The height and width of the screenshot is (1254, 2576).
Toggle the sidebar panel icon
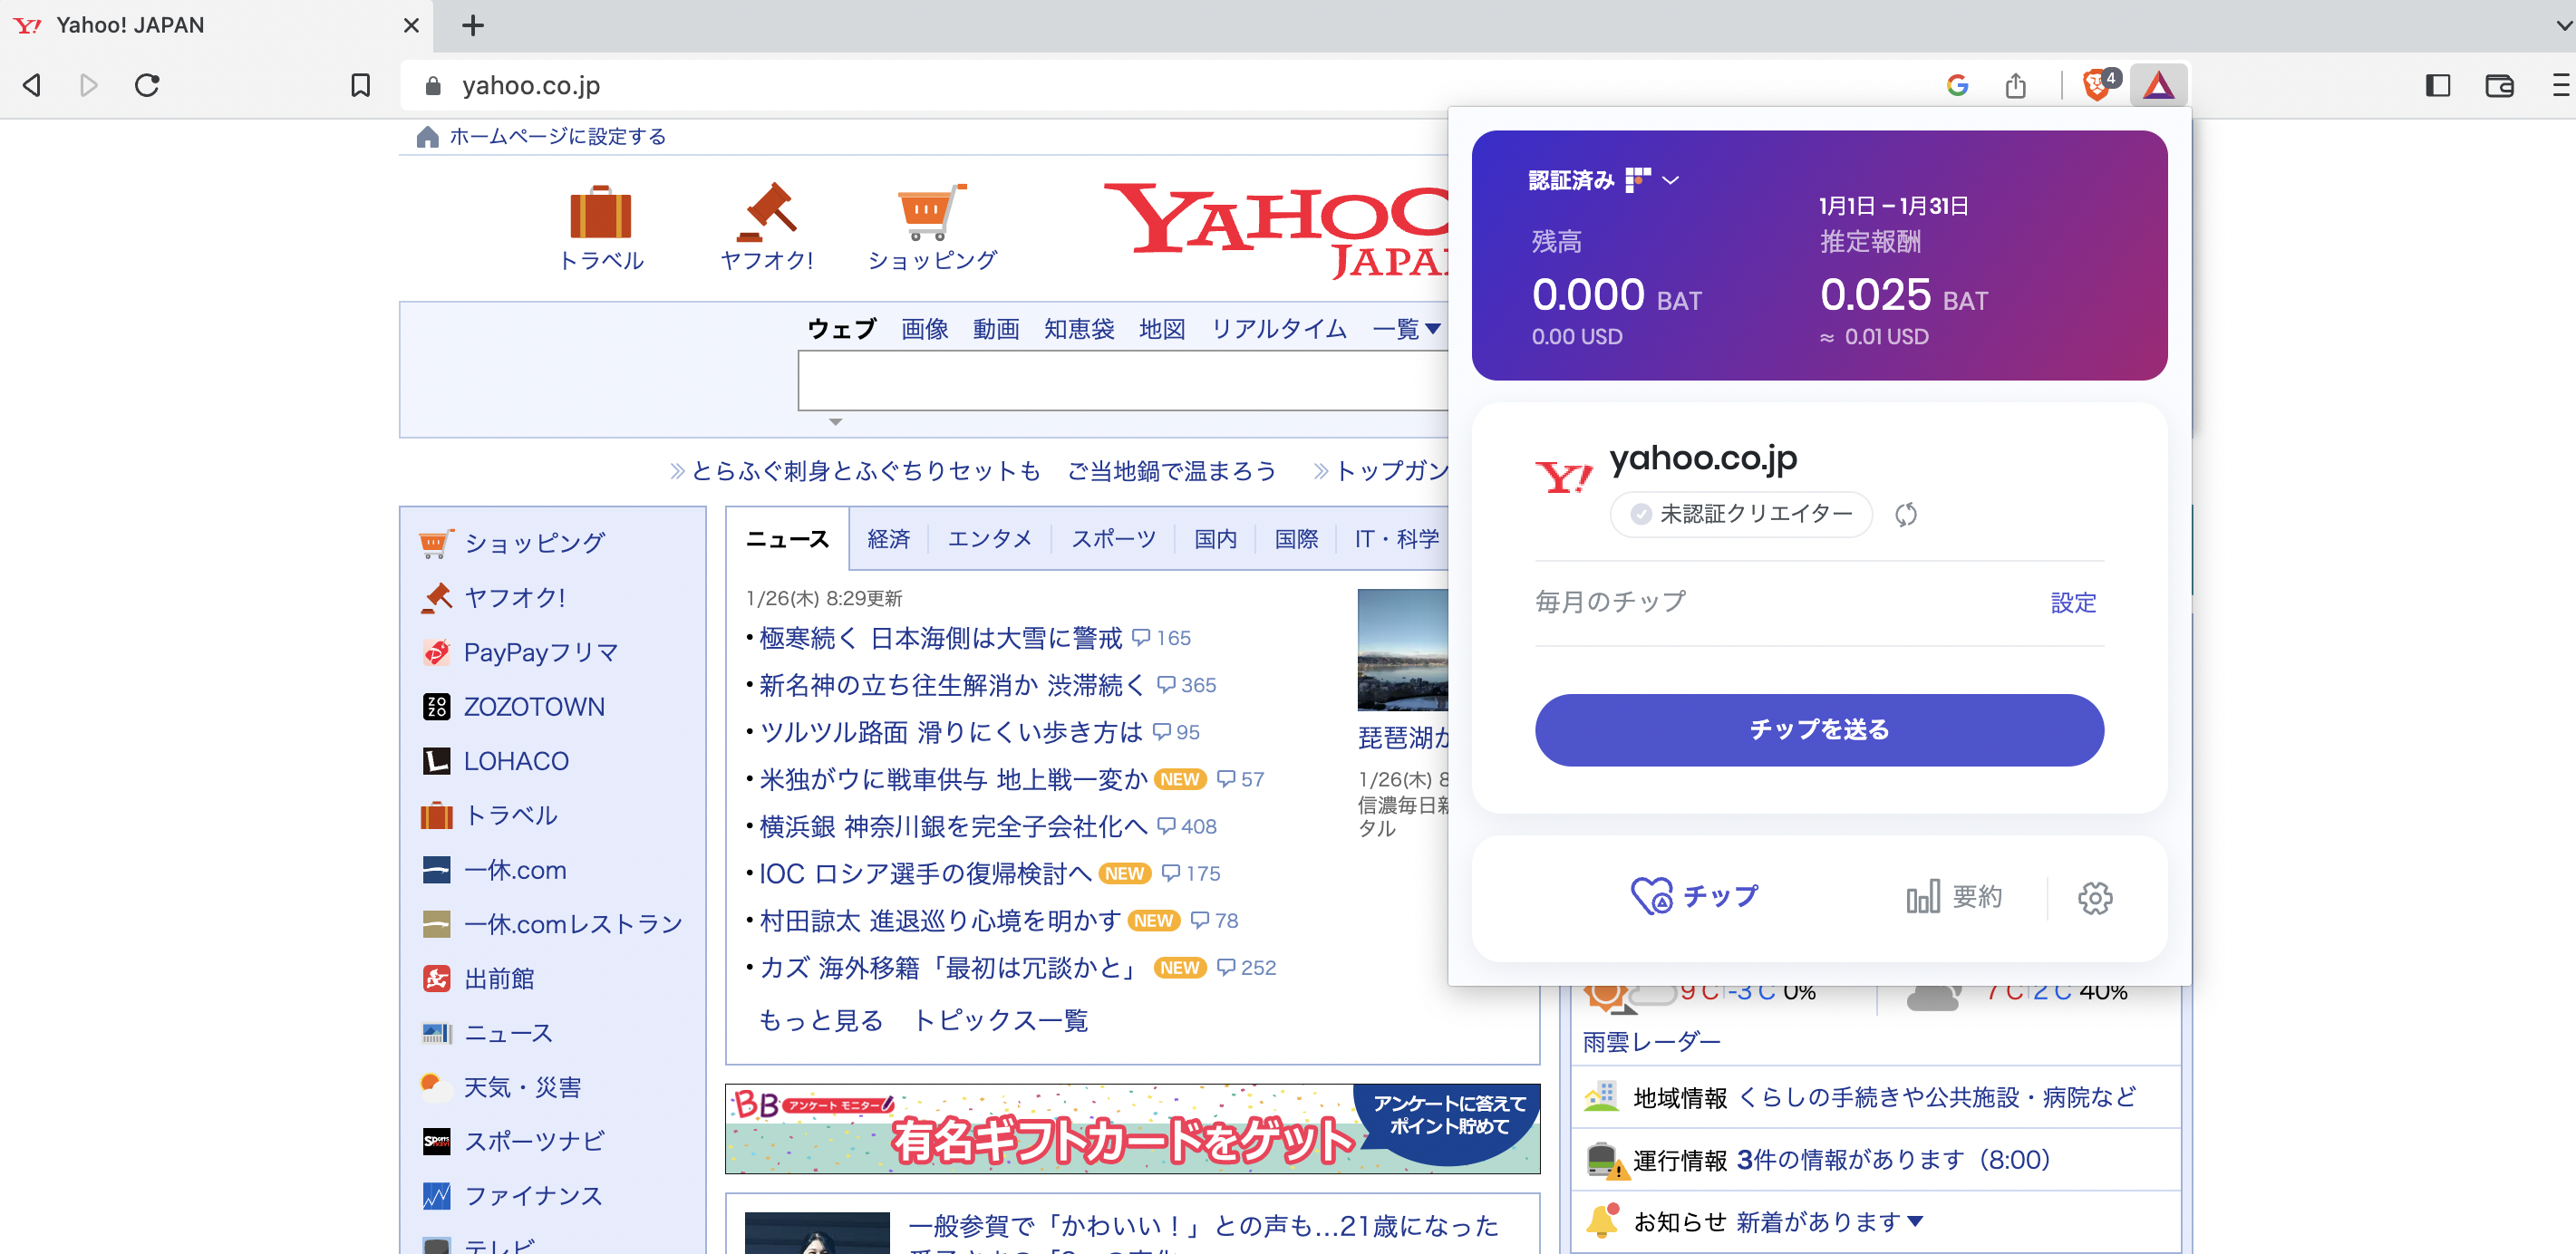point(2437,86)
